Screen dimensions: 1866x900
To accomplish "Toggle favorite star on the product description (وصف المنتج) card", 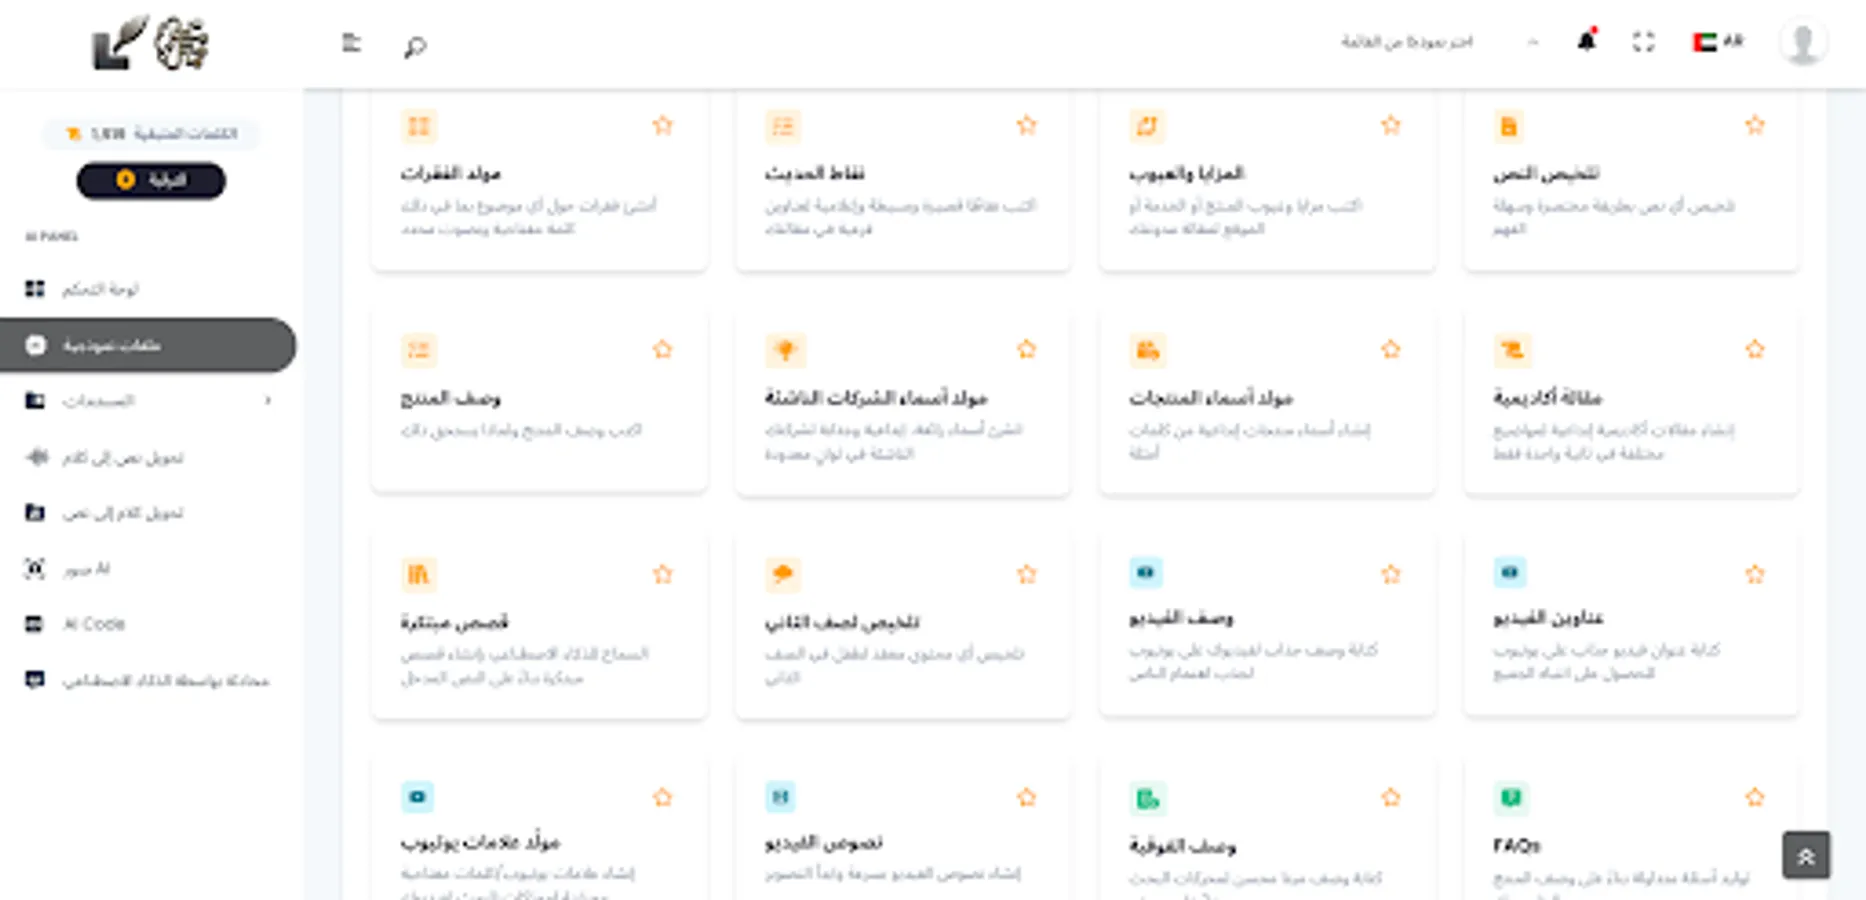I will pos(662,349).
